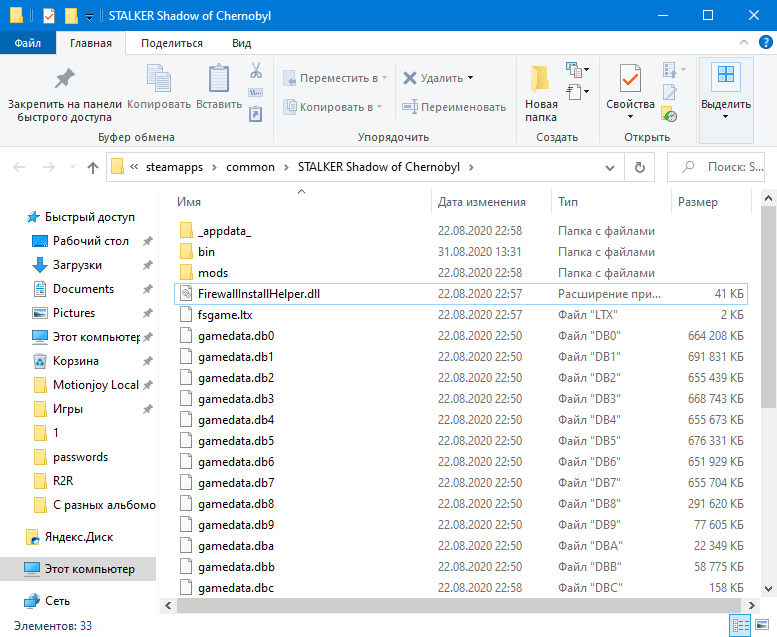Click the Copy path icon
Image resolution: width=777 pixels, height=637 pixels.
[x=256, y=93]
